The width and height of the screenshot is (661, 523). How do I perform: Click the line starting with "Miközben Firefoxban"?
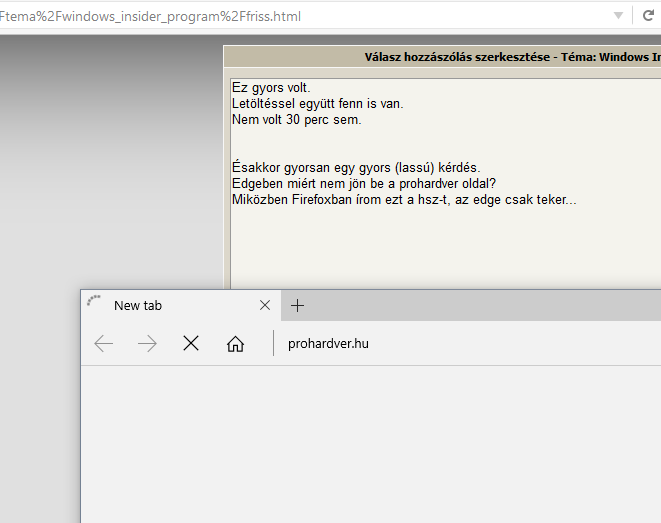(x=404, y=199)
